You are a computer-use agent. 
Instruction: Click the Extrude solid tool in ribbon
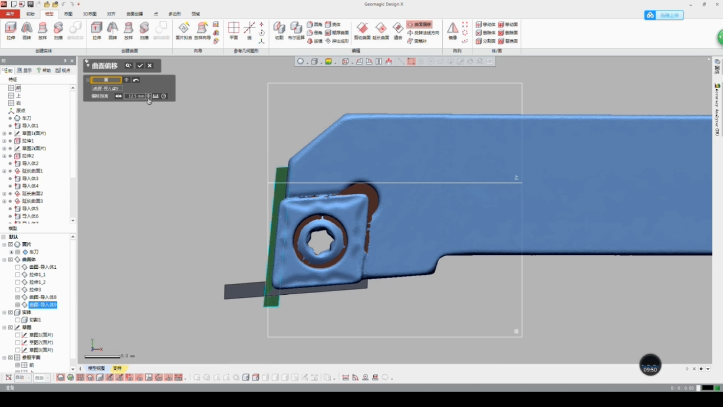[x=11, y=29]
